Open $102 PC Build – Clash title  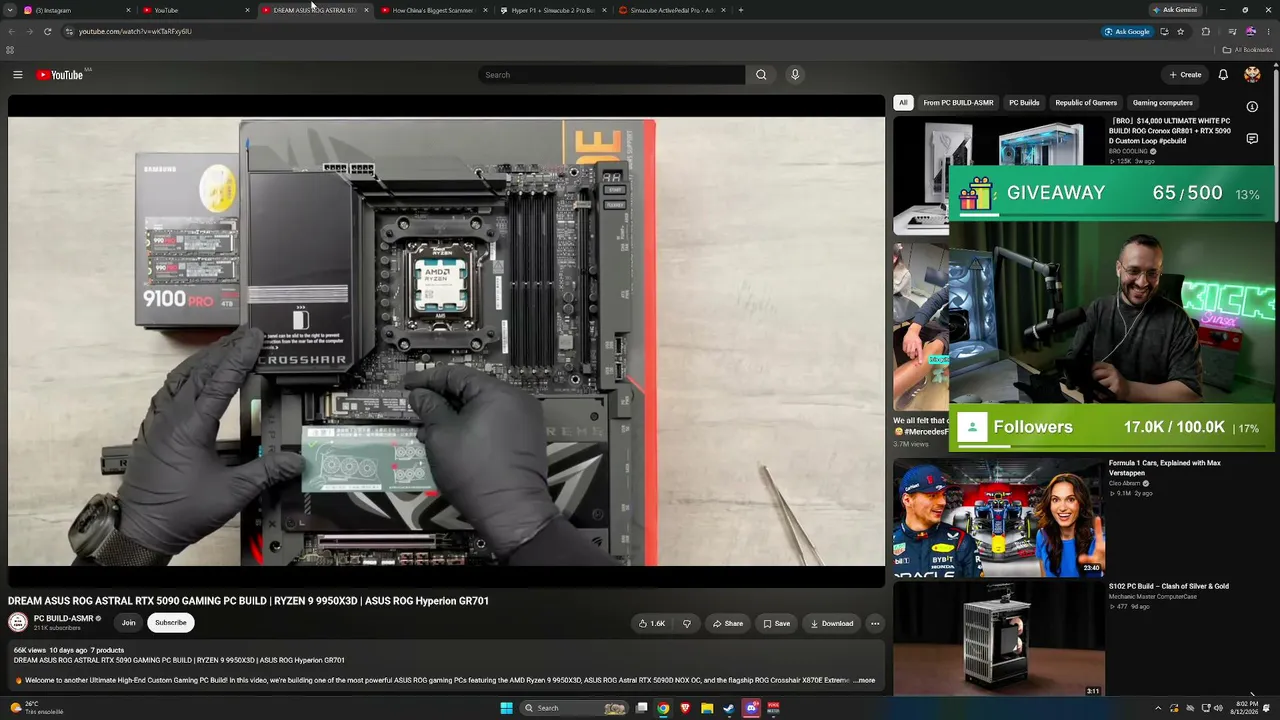pos(1169,586)
